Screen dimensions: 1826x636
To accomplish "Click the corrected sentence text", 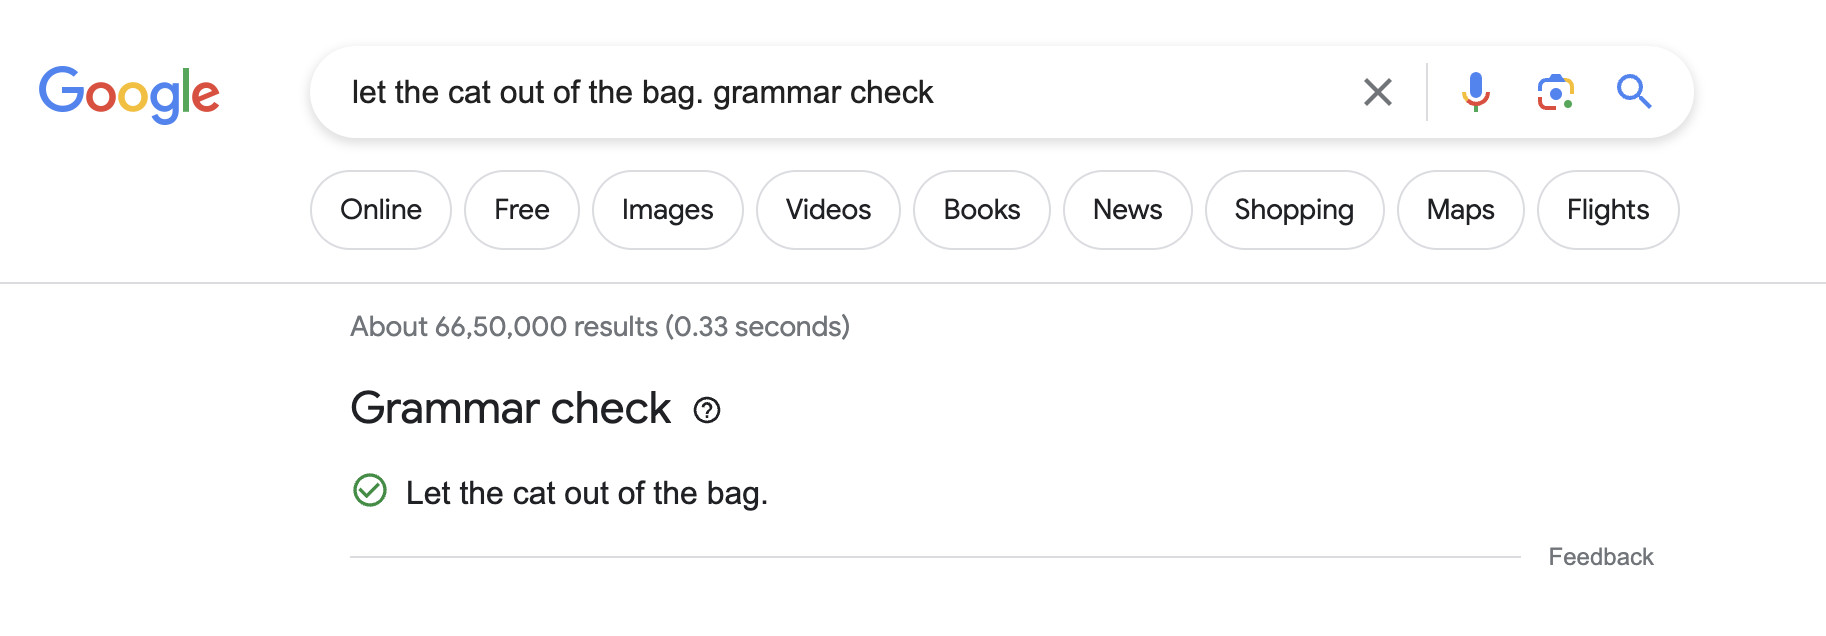I will tap(586, 493).
